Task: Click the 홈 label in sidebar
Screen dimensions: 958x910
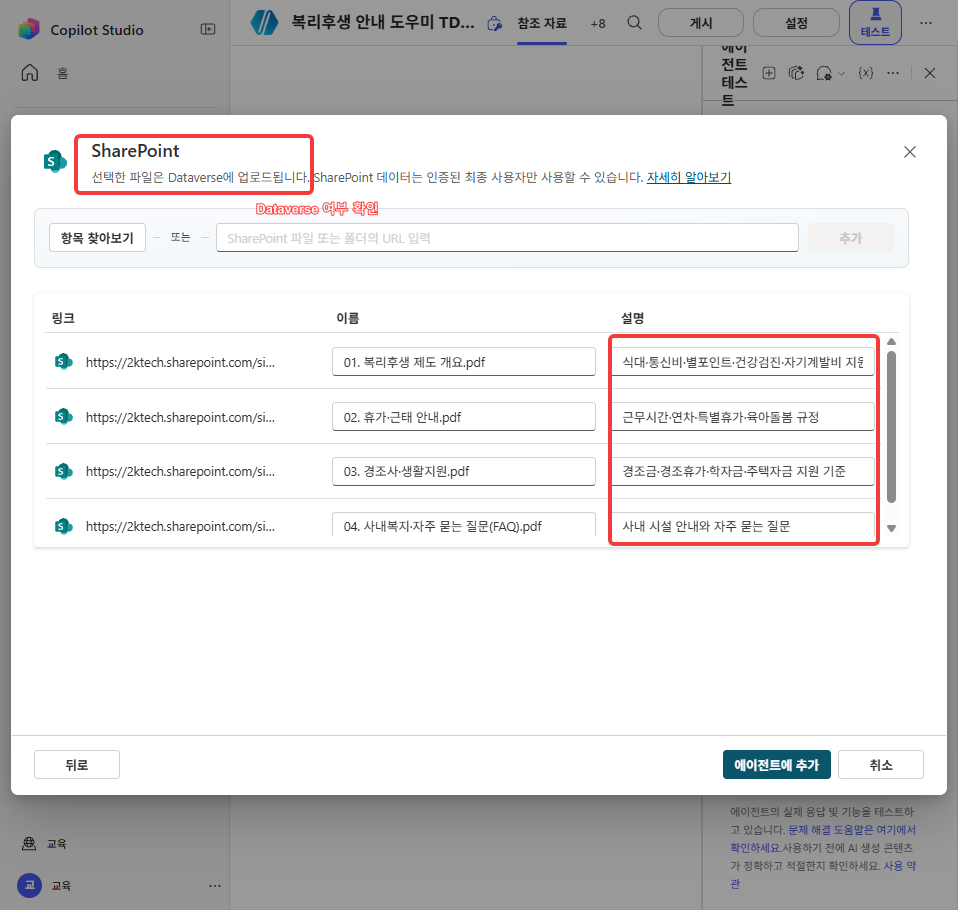Action: coord(62,73)
